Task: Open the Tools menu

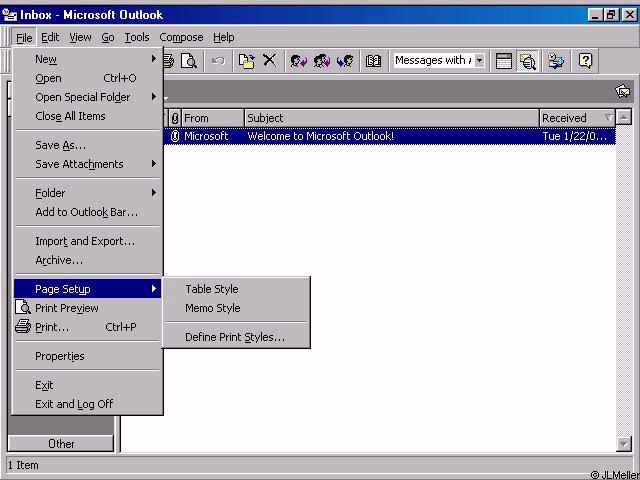Action: (x=137, y=38)
